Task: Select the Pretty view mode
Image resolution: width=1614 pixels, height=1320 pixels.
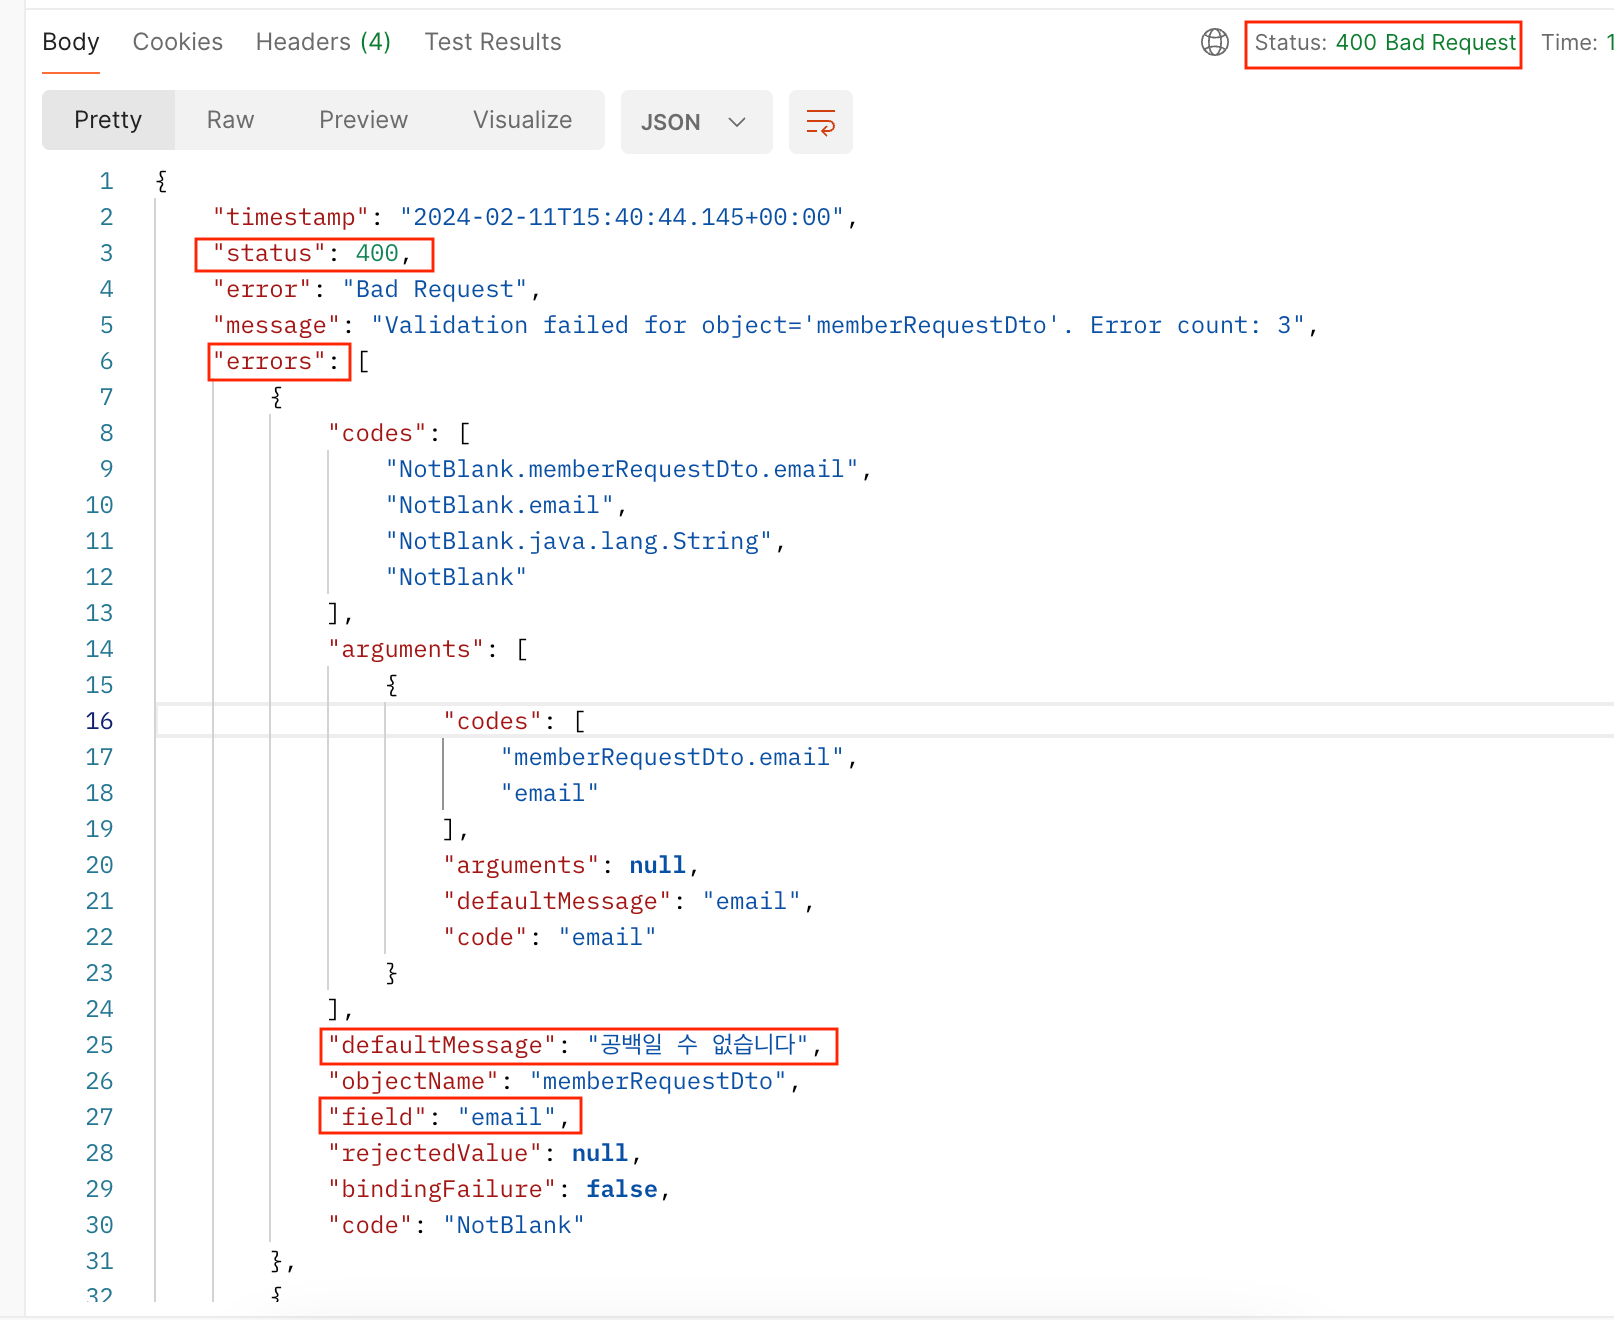Action: [108, 120]
